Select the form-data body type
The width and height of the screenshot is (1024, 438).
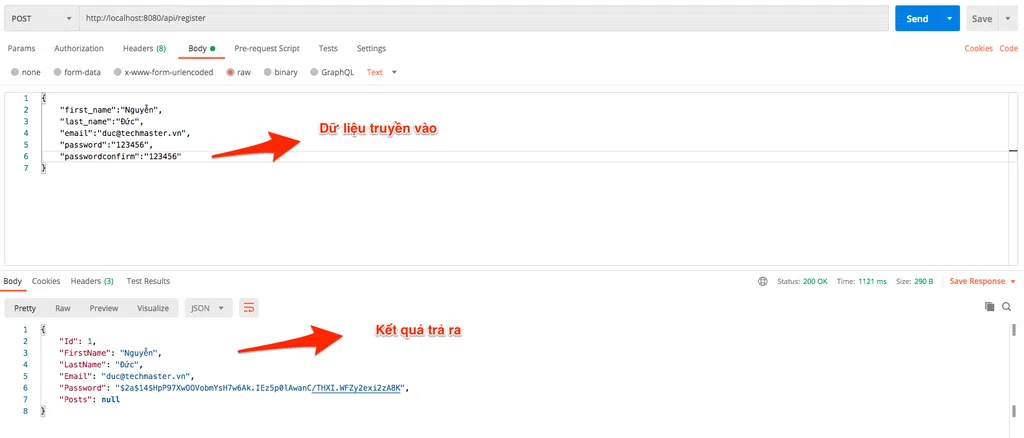[77, 72]
